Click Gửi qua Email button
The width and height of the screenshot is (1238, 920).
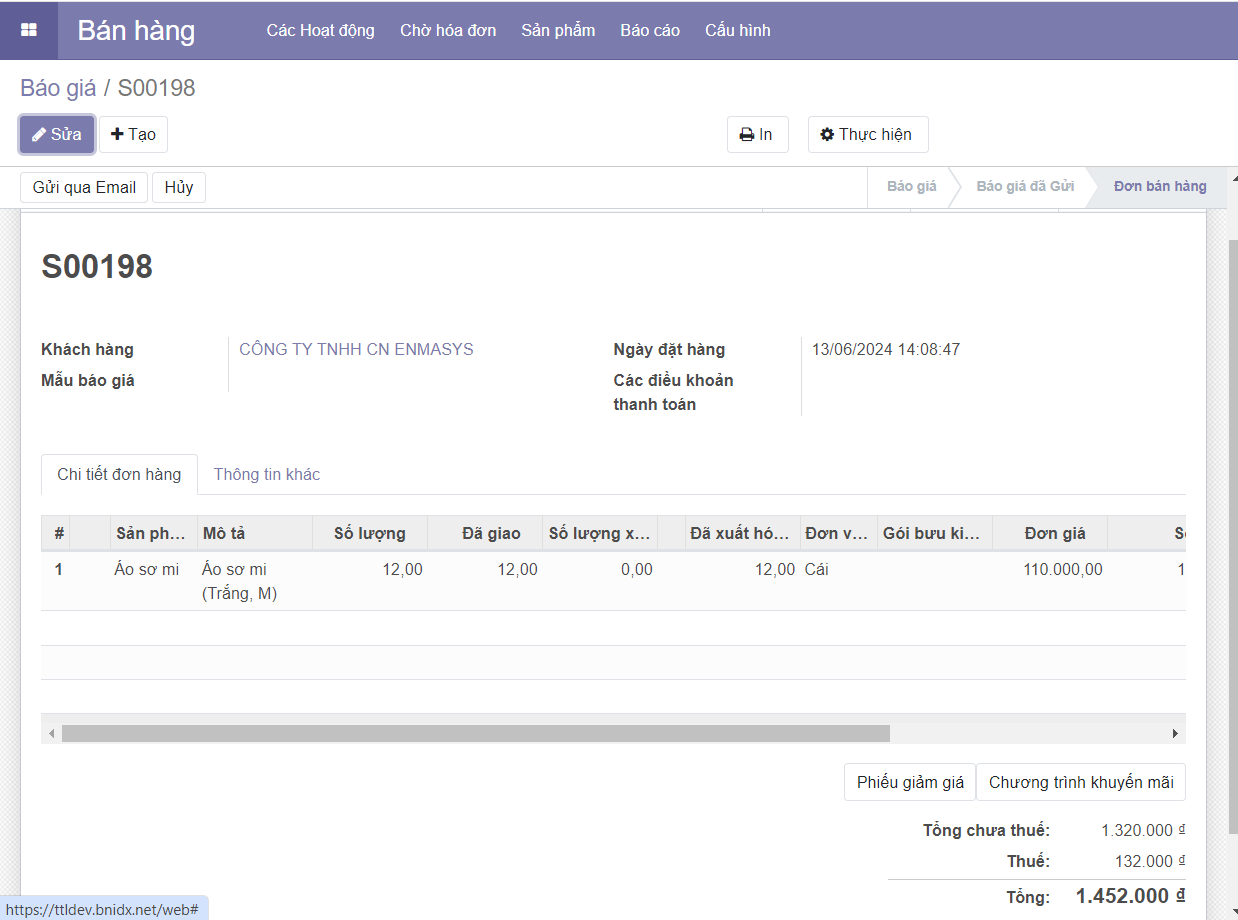click(84, 188)
